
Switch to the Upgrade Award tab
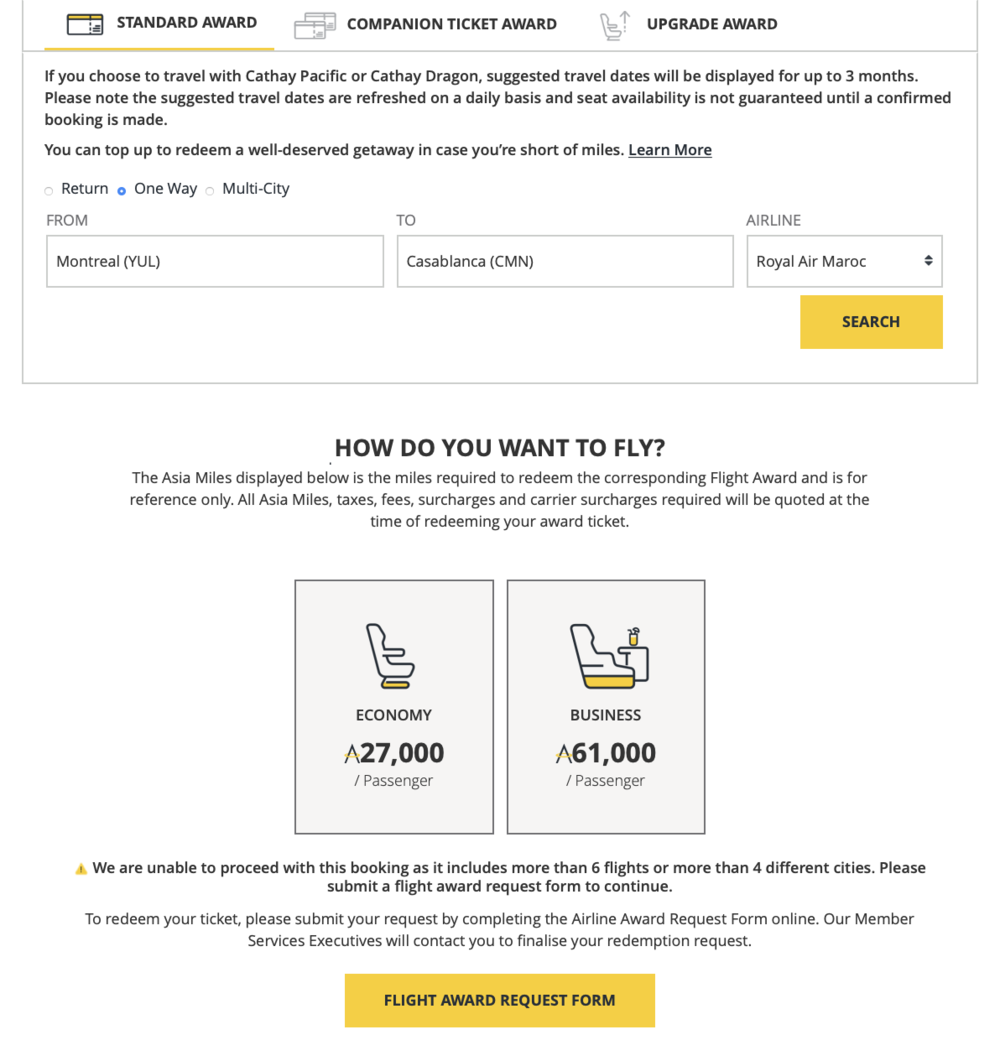(x=711, y=24)
